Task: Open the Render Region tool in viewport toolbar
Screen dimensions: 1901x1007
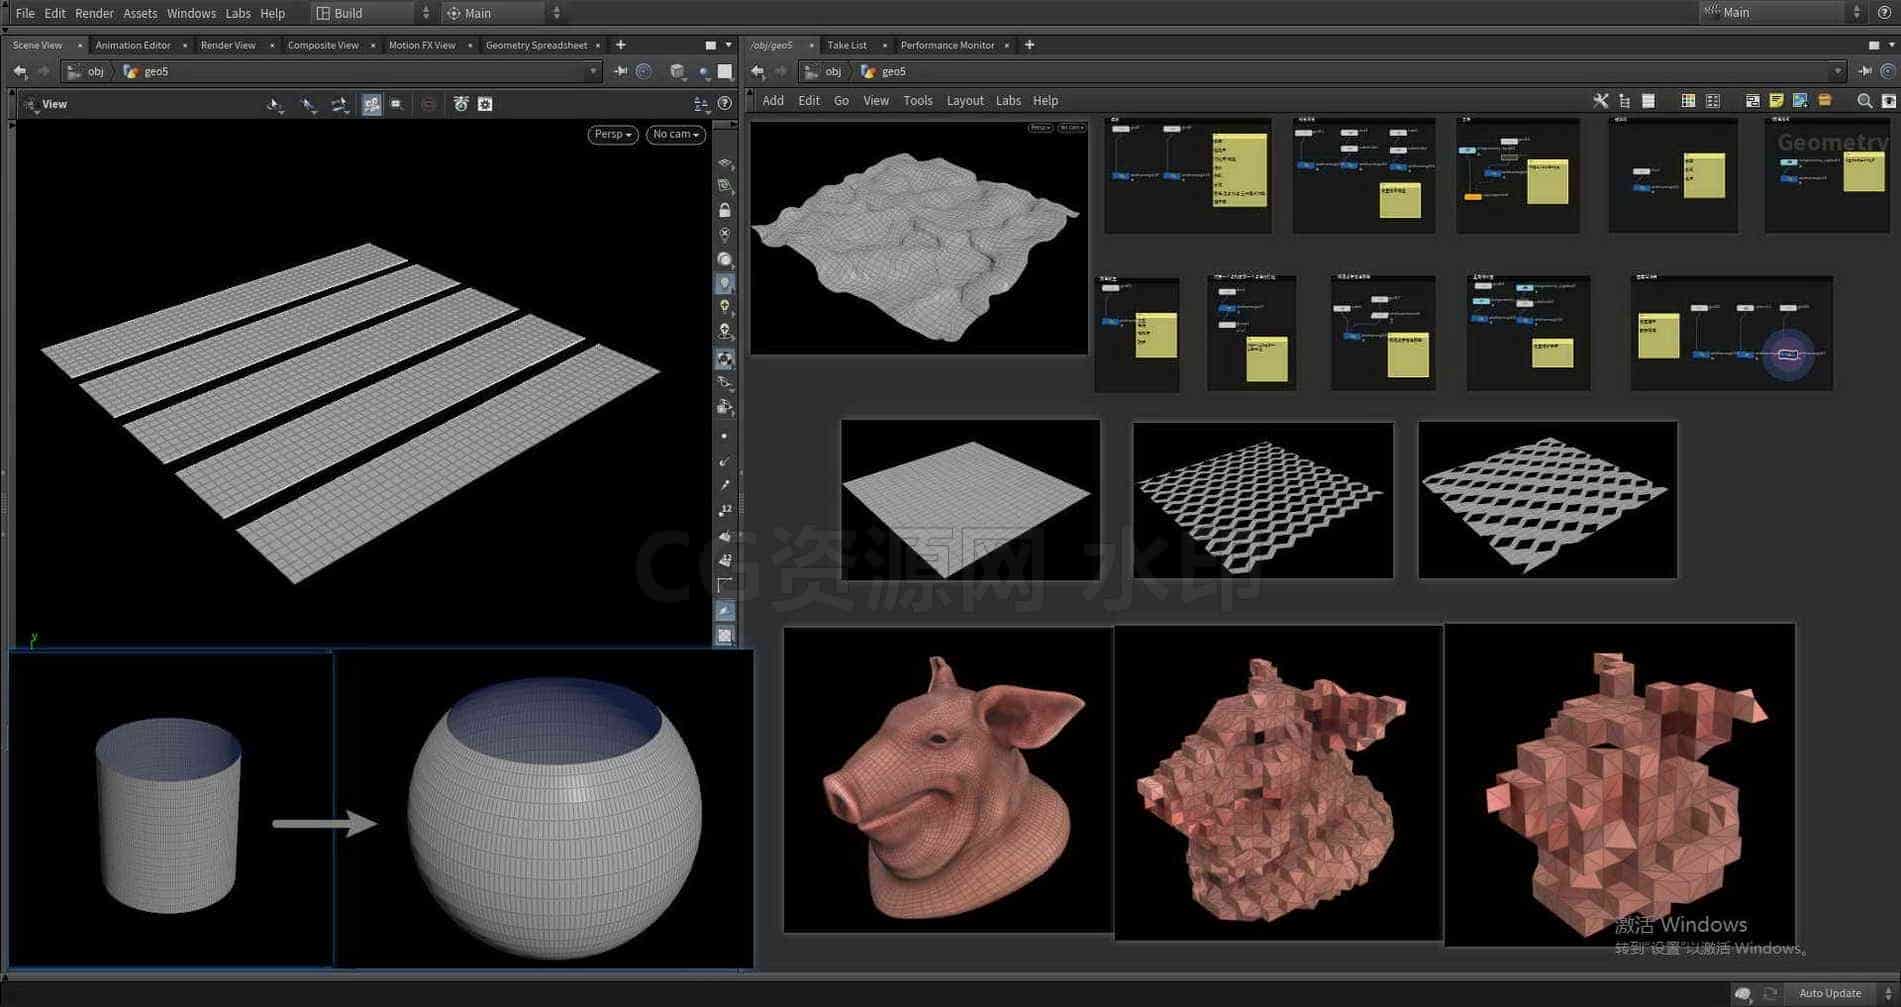Action: click(x=397, y=104)
